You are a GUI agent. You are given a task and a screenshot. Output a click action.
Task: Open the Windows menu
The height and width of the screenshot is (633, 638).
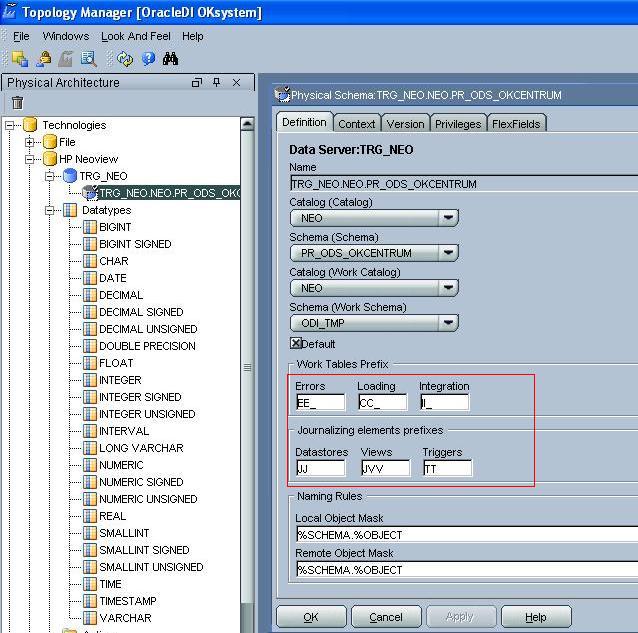pos(66,36)
